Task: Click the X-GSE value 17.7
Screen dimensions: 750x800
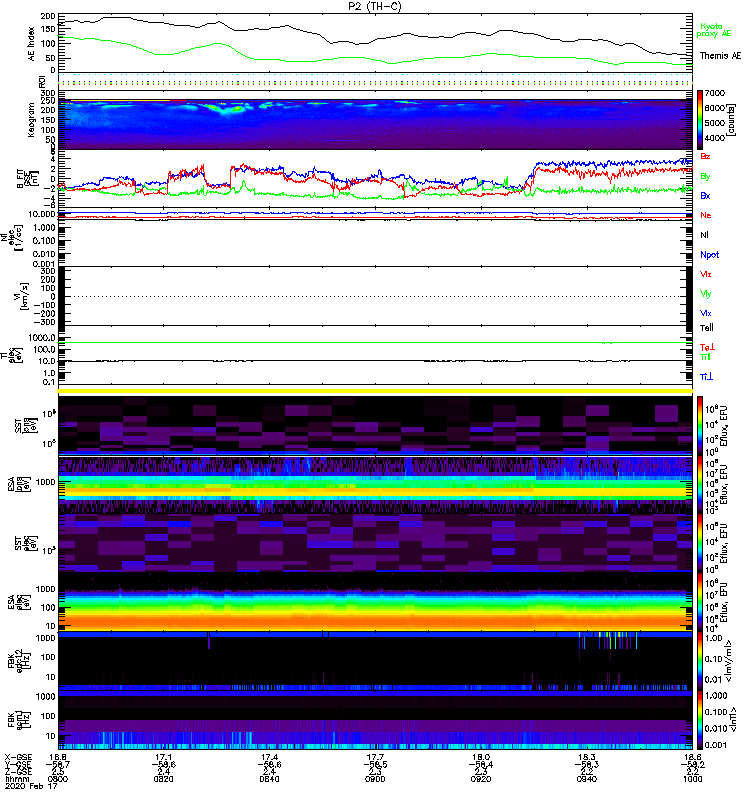Action: pyautogui.click(x=375, y=757)
